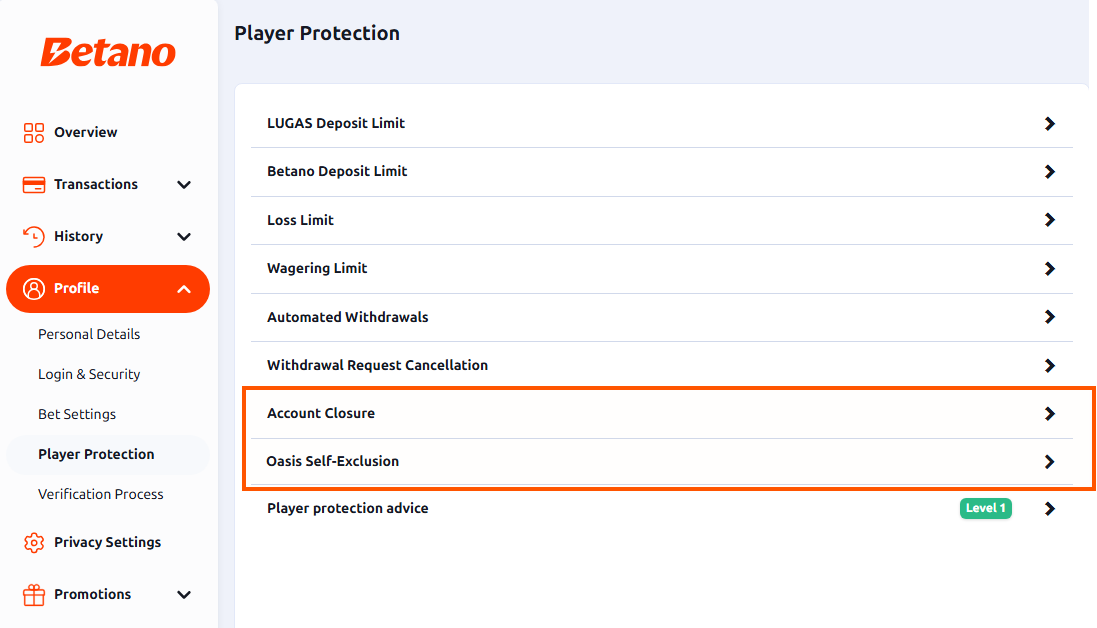
Task: Click the Privacy Settings gear icon
Action: (34, 542)
